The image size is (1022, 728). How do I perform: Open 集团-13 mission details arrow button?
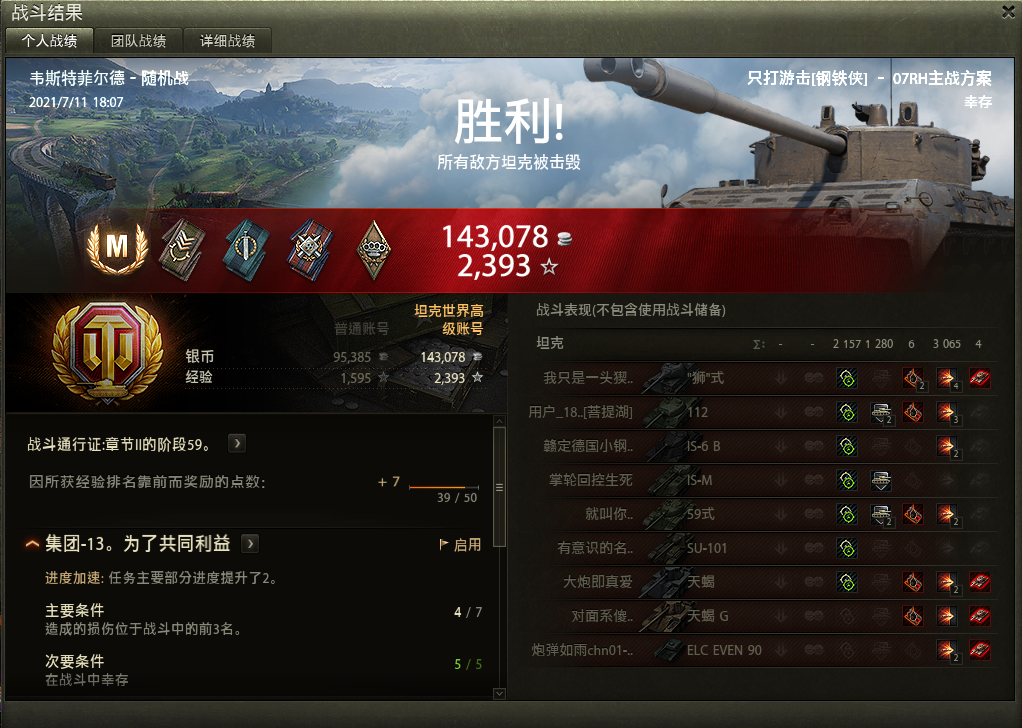250,544
